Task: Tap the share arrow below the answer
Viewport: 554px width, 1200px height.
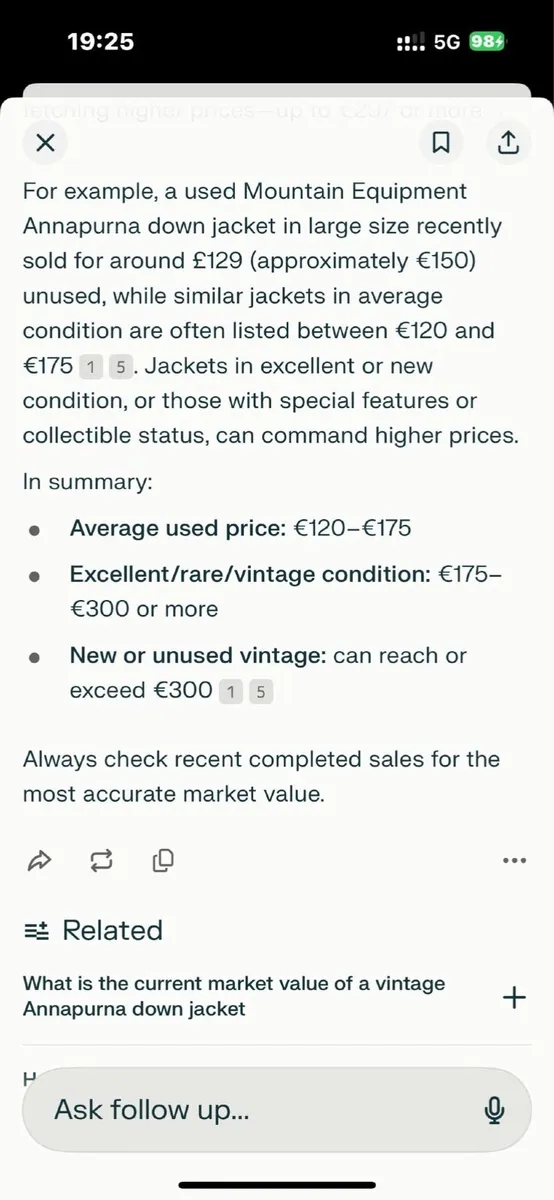Action: click(39, 859)
